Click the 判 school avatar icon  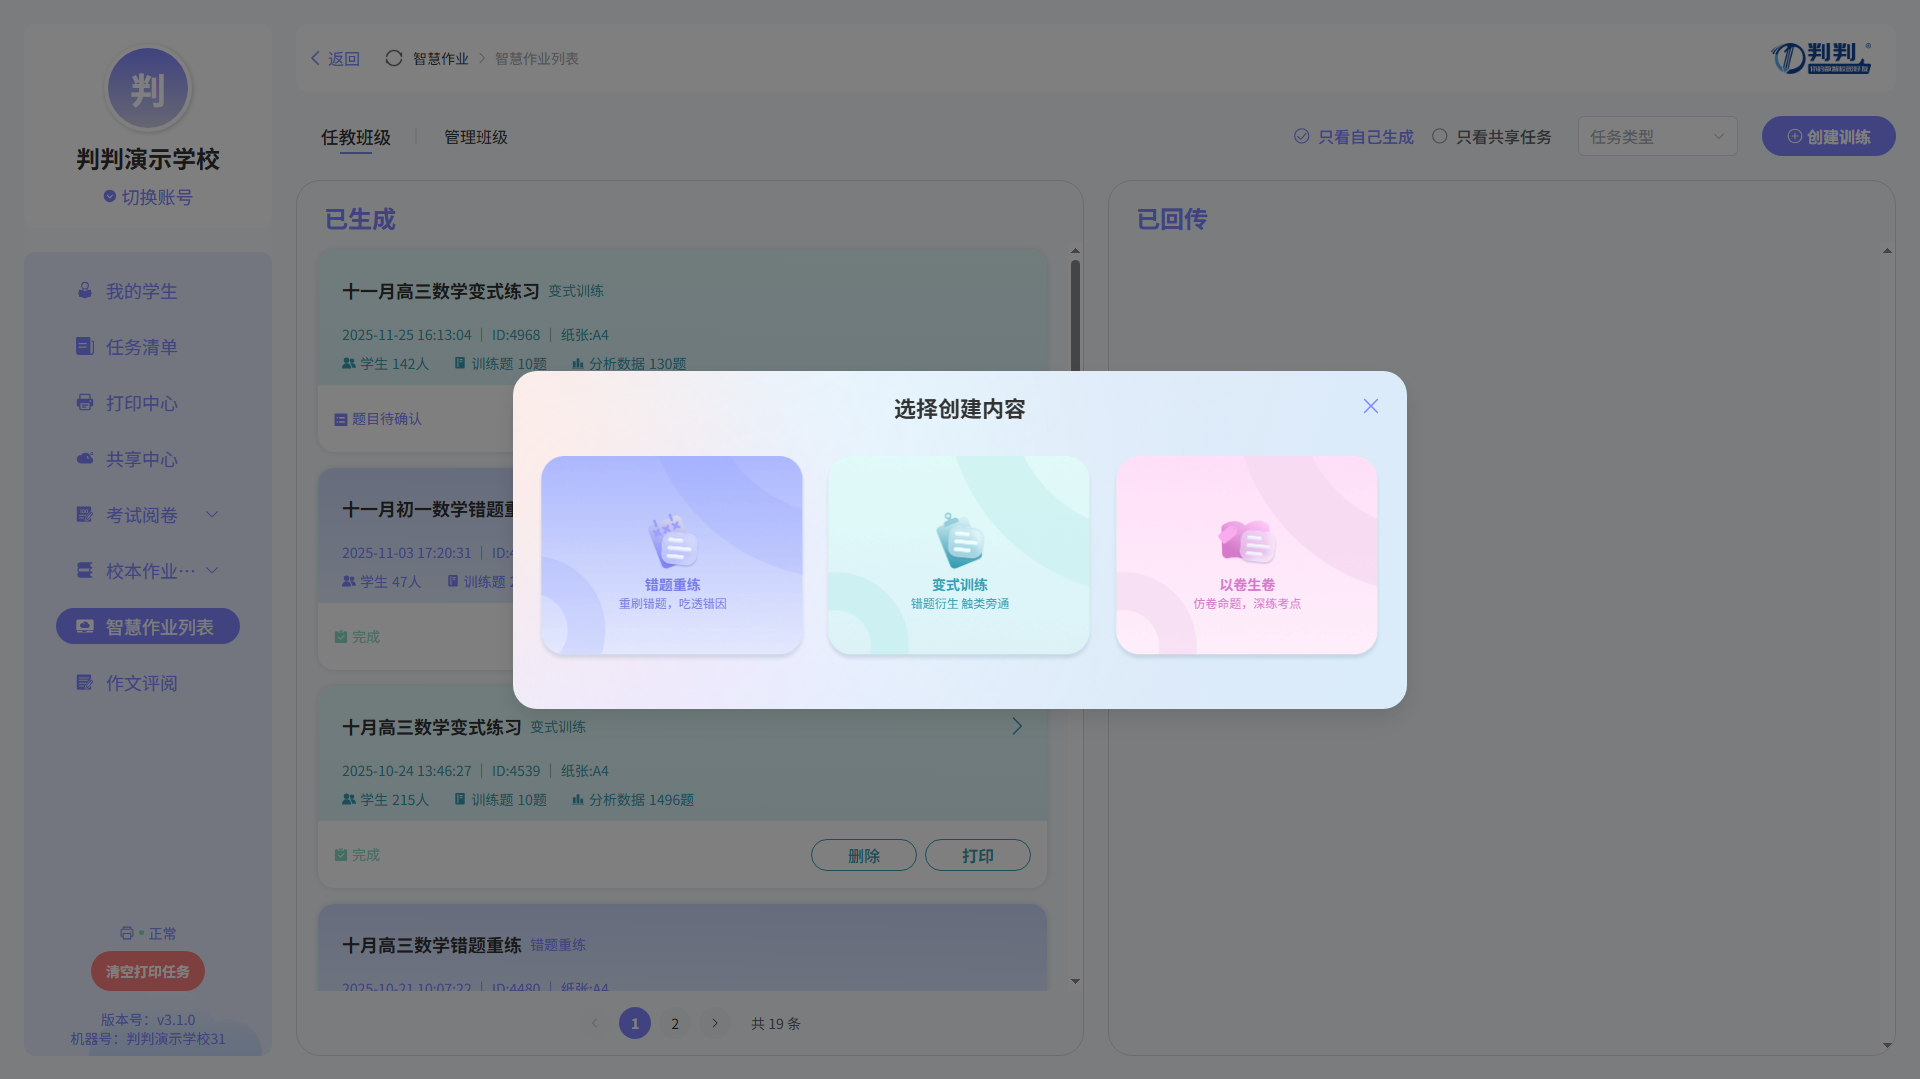[148, 89]
